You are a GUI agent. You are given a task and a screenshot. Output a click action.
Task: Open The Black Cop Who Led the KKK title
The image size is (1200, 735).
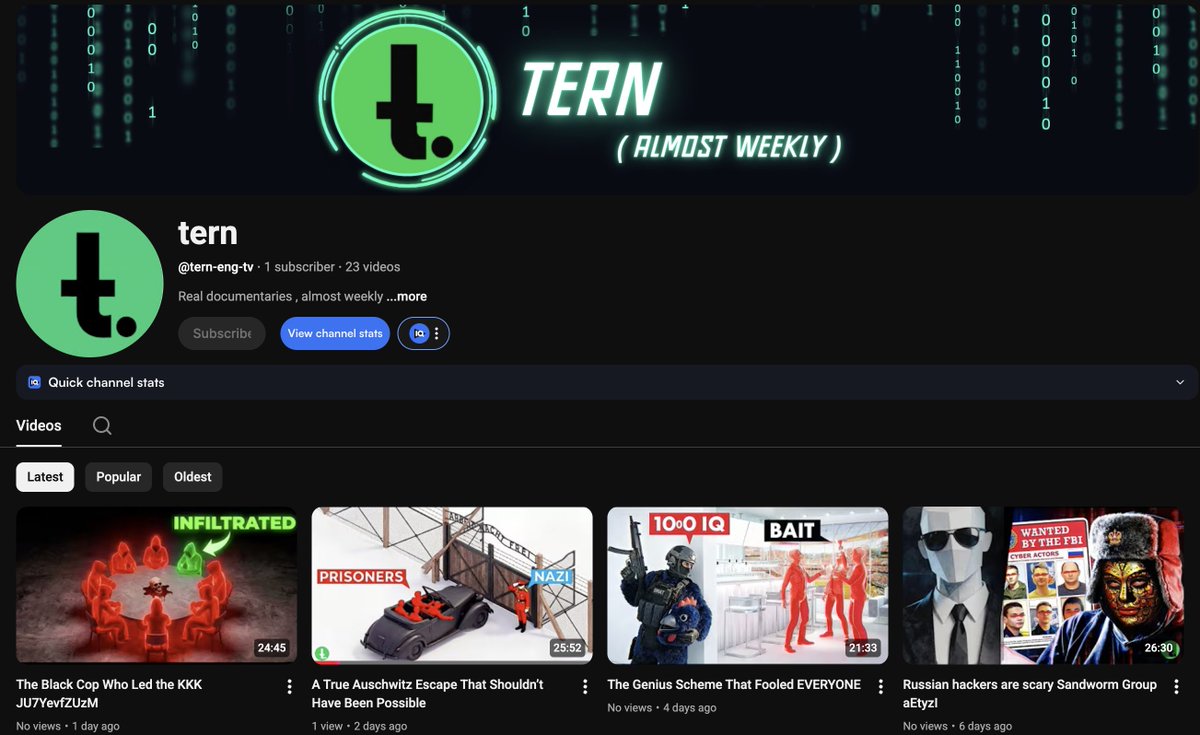point(109,694)
